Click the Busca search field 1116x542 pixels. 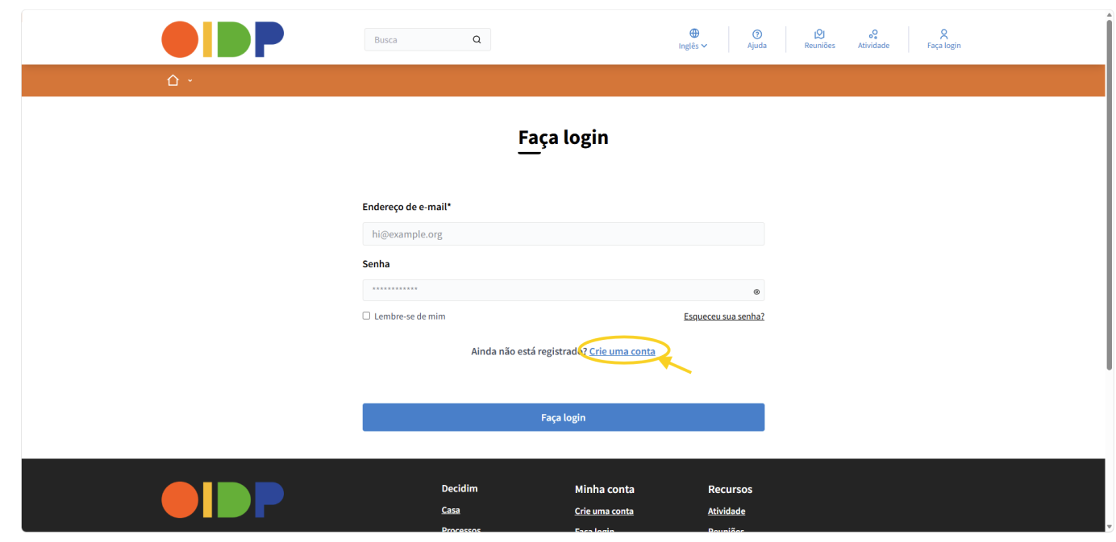pyautogui.click(x=427, y=40)
